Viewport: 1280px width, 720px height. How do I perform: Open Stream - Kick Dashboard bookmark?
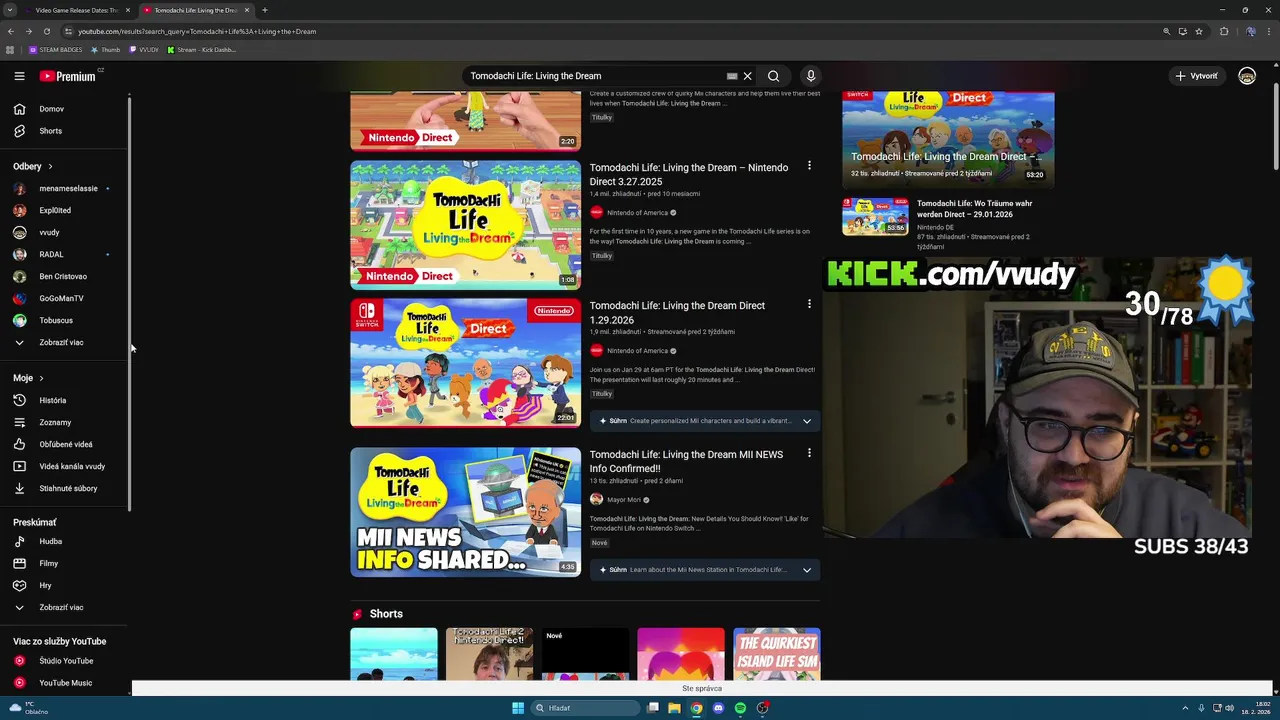tap(201, 49)
